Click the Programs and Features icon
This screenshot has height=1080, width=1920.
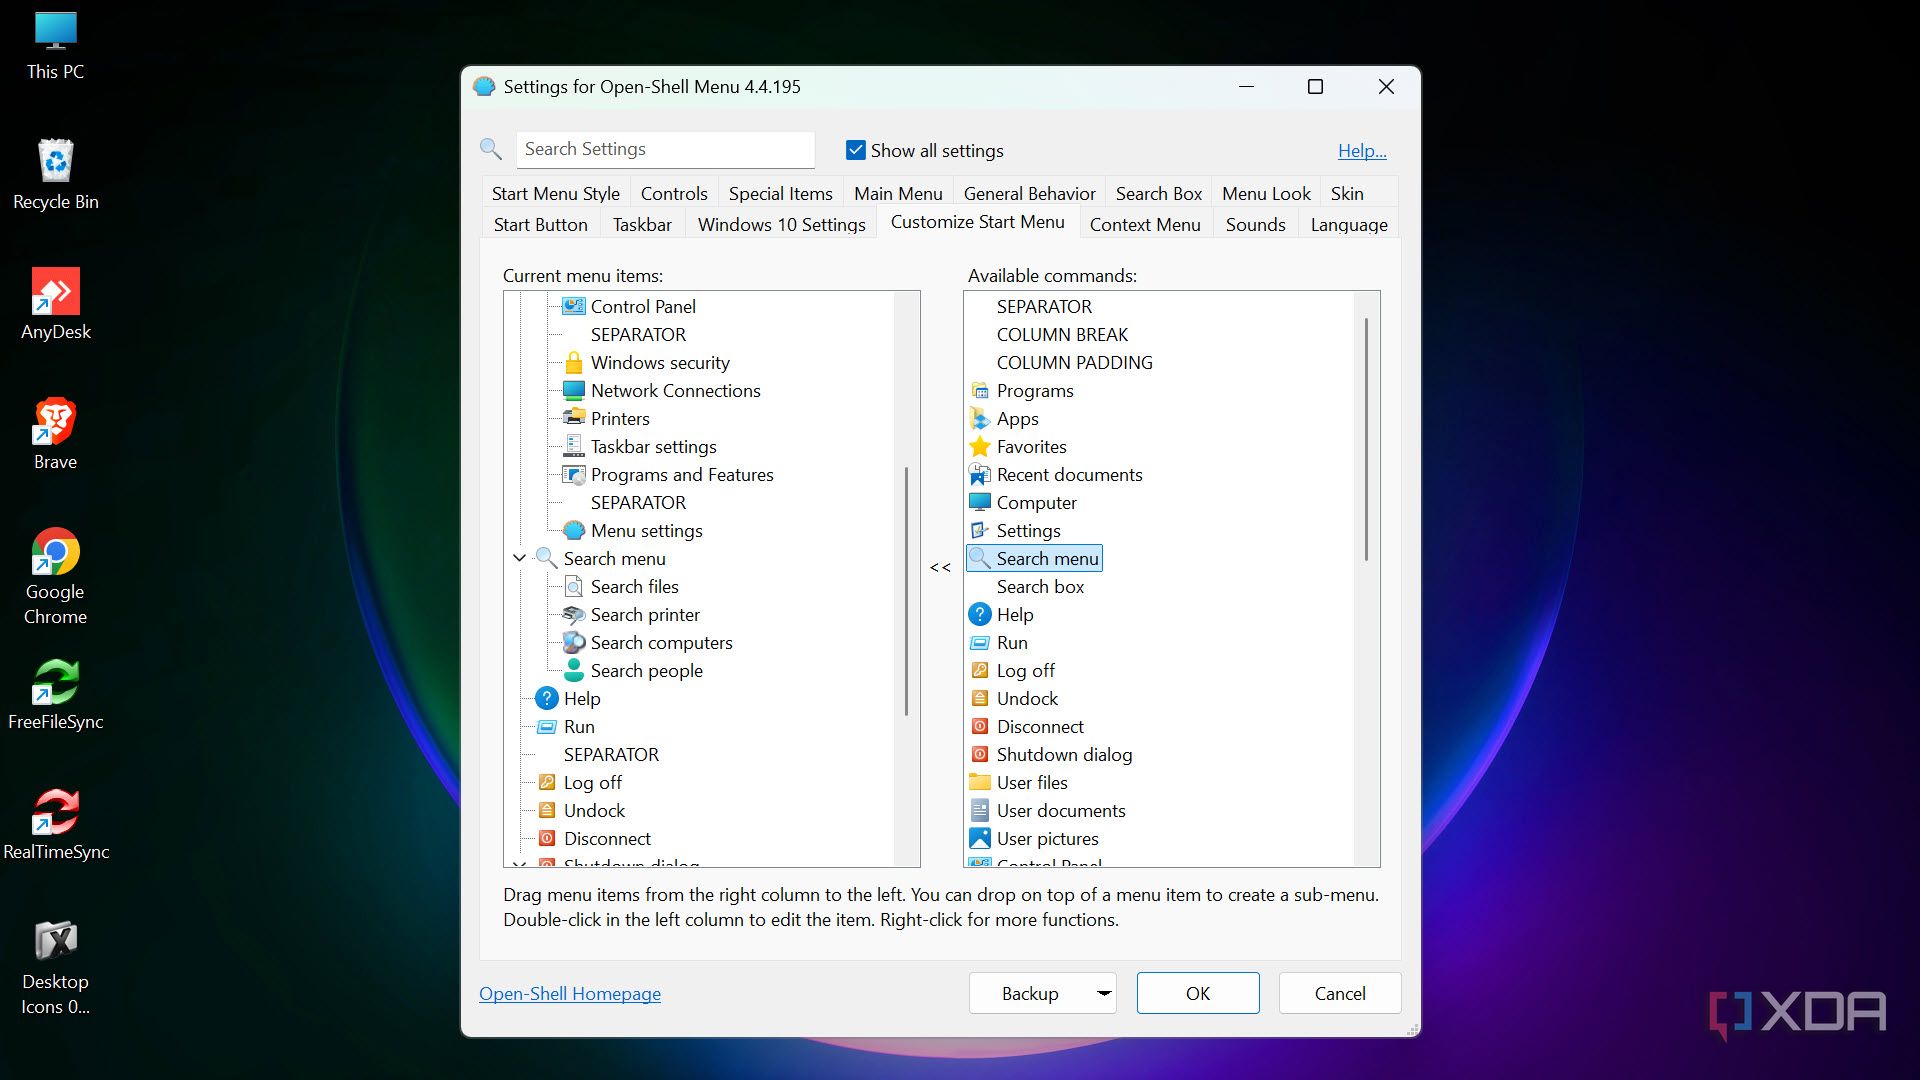573,474
